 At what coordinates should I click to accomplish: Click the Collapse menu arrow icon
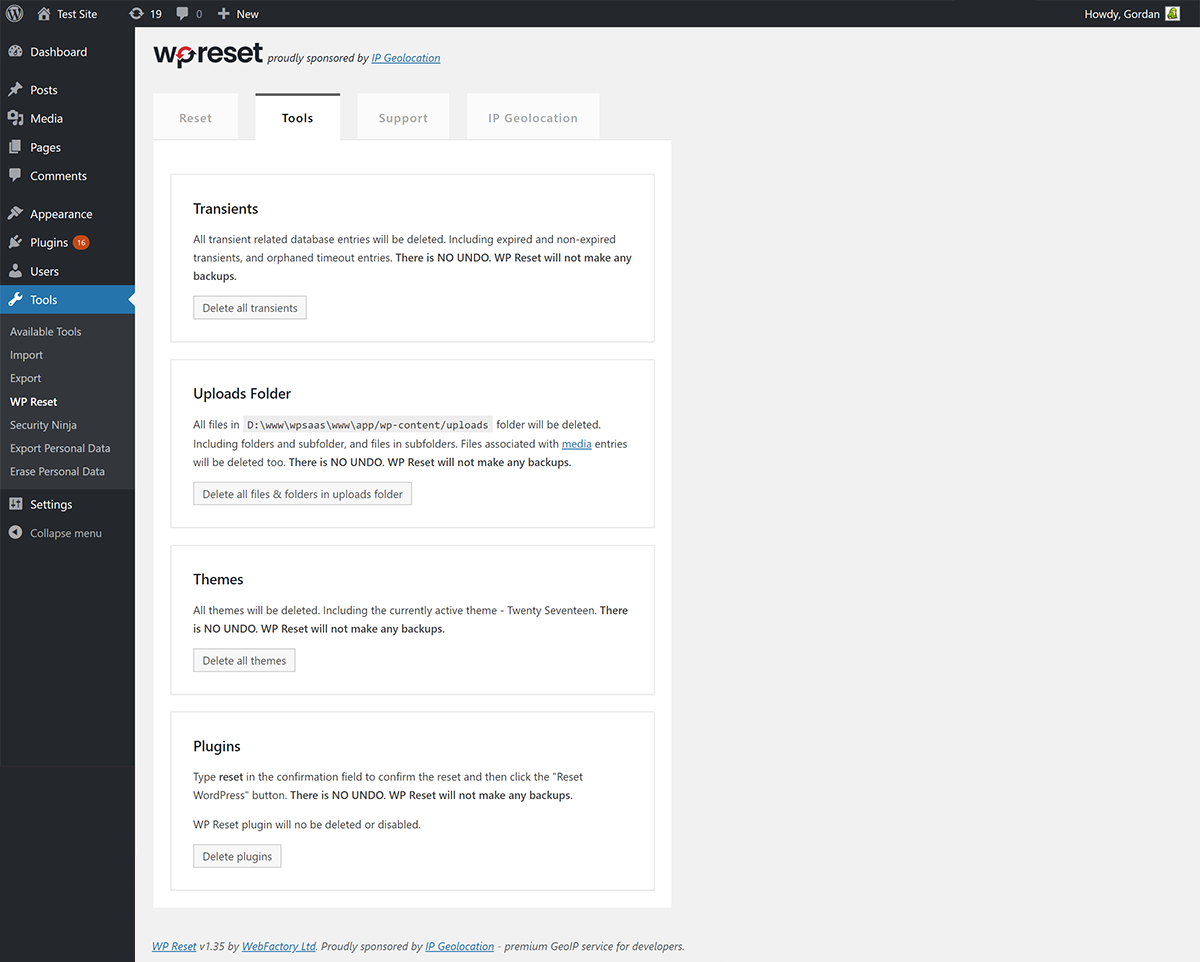(x=15, y=533)
